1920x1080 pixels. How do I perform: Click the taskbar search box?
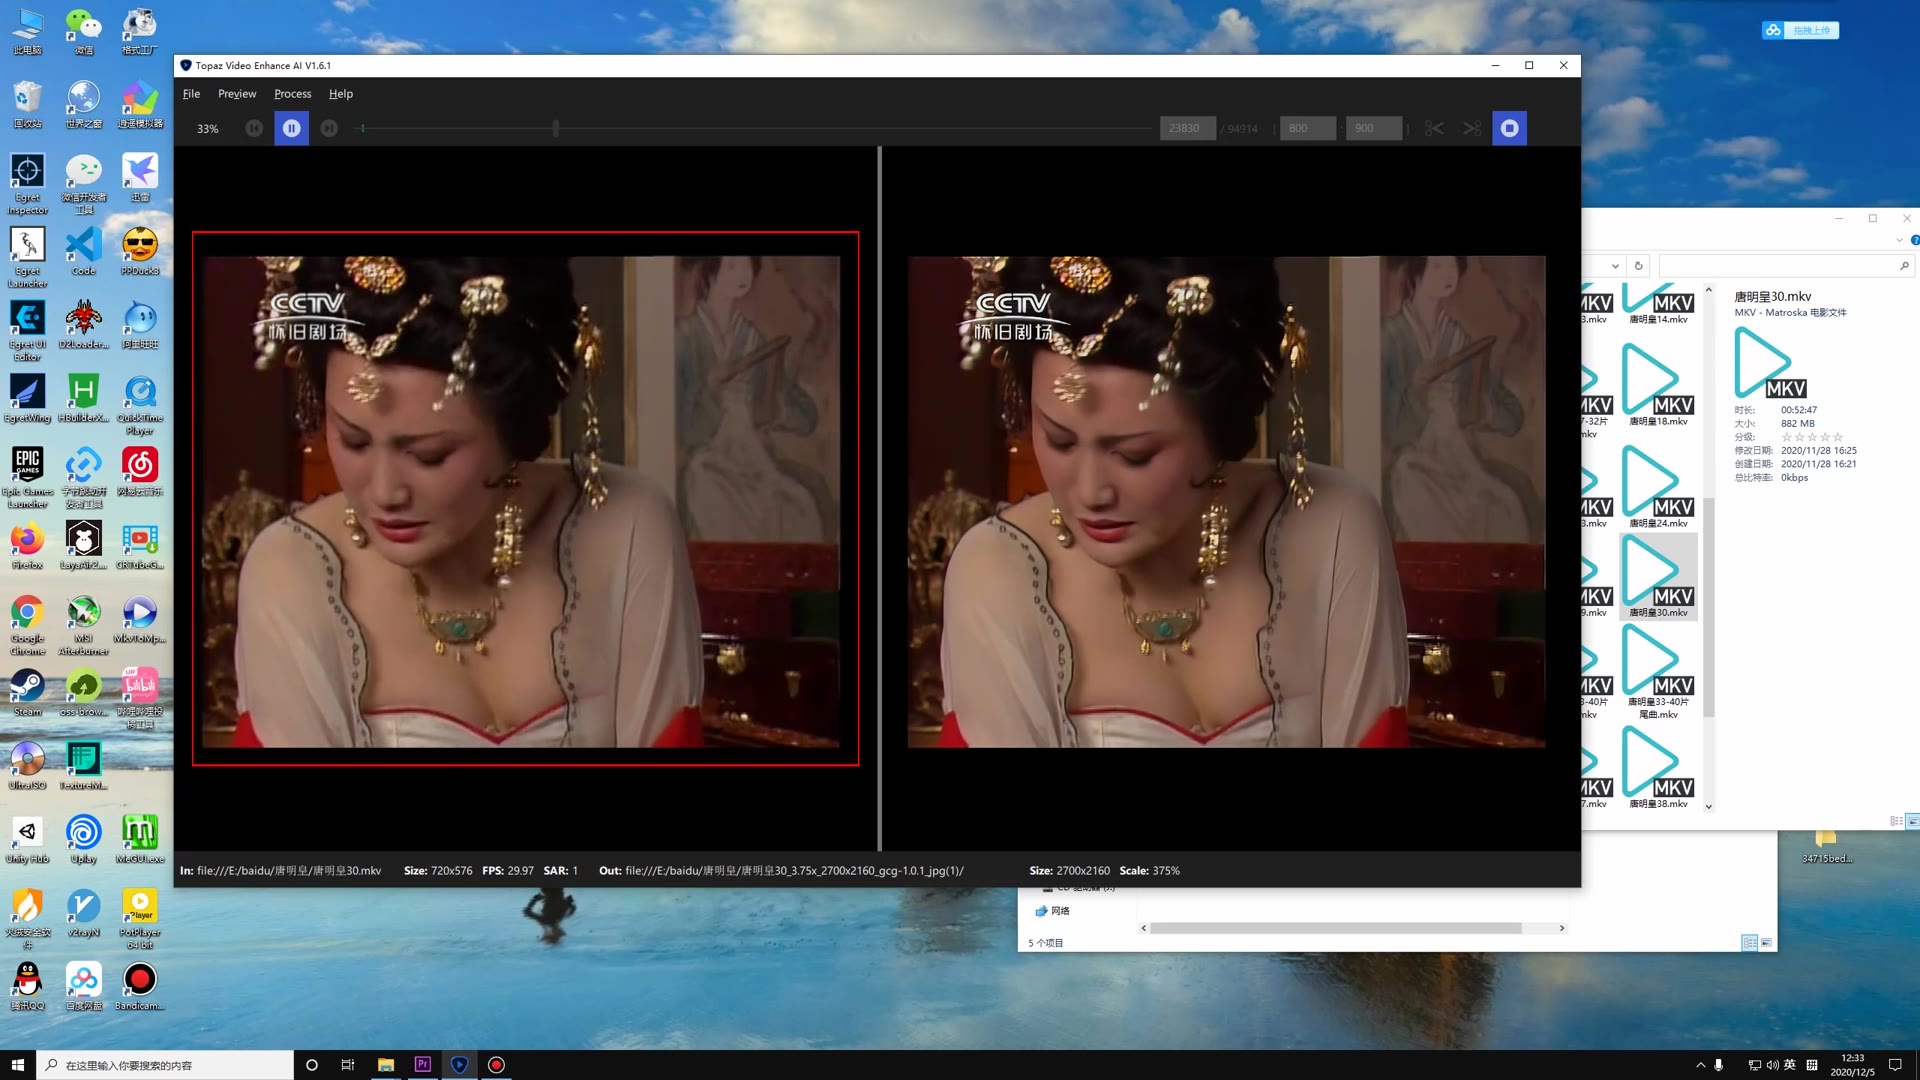click(165, 1065)
